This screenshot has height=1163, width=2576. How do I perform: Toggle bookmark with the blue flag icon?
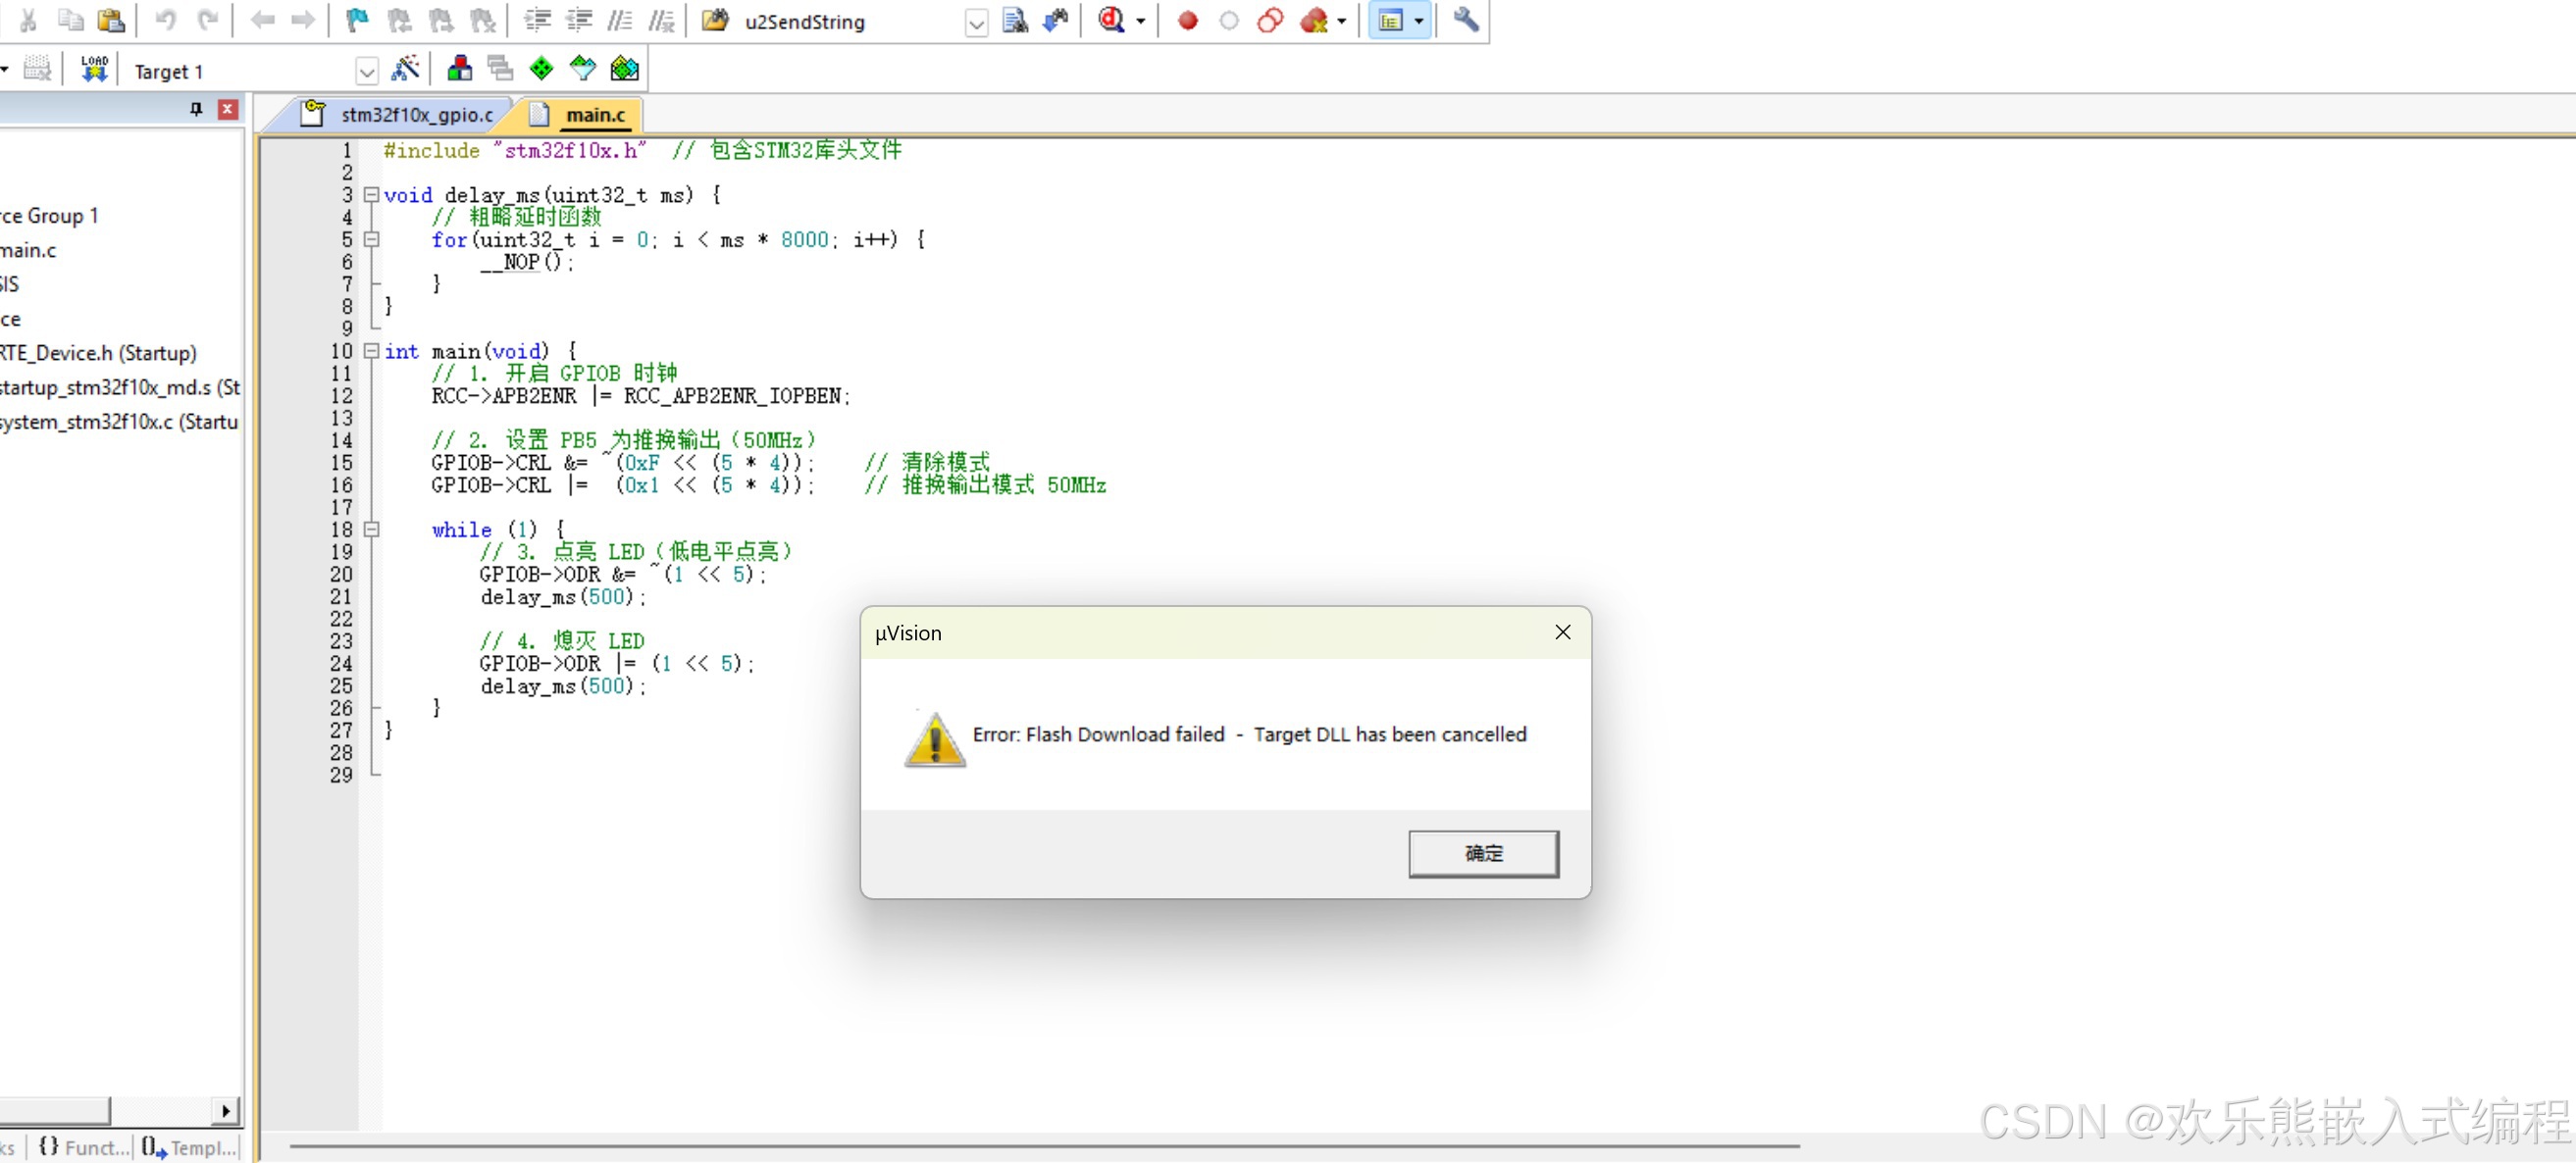(357, 20)
